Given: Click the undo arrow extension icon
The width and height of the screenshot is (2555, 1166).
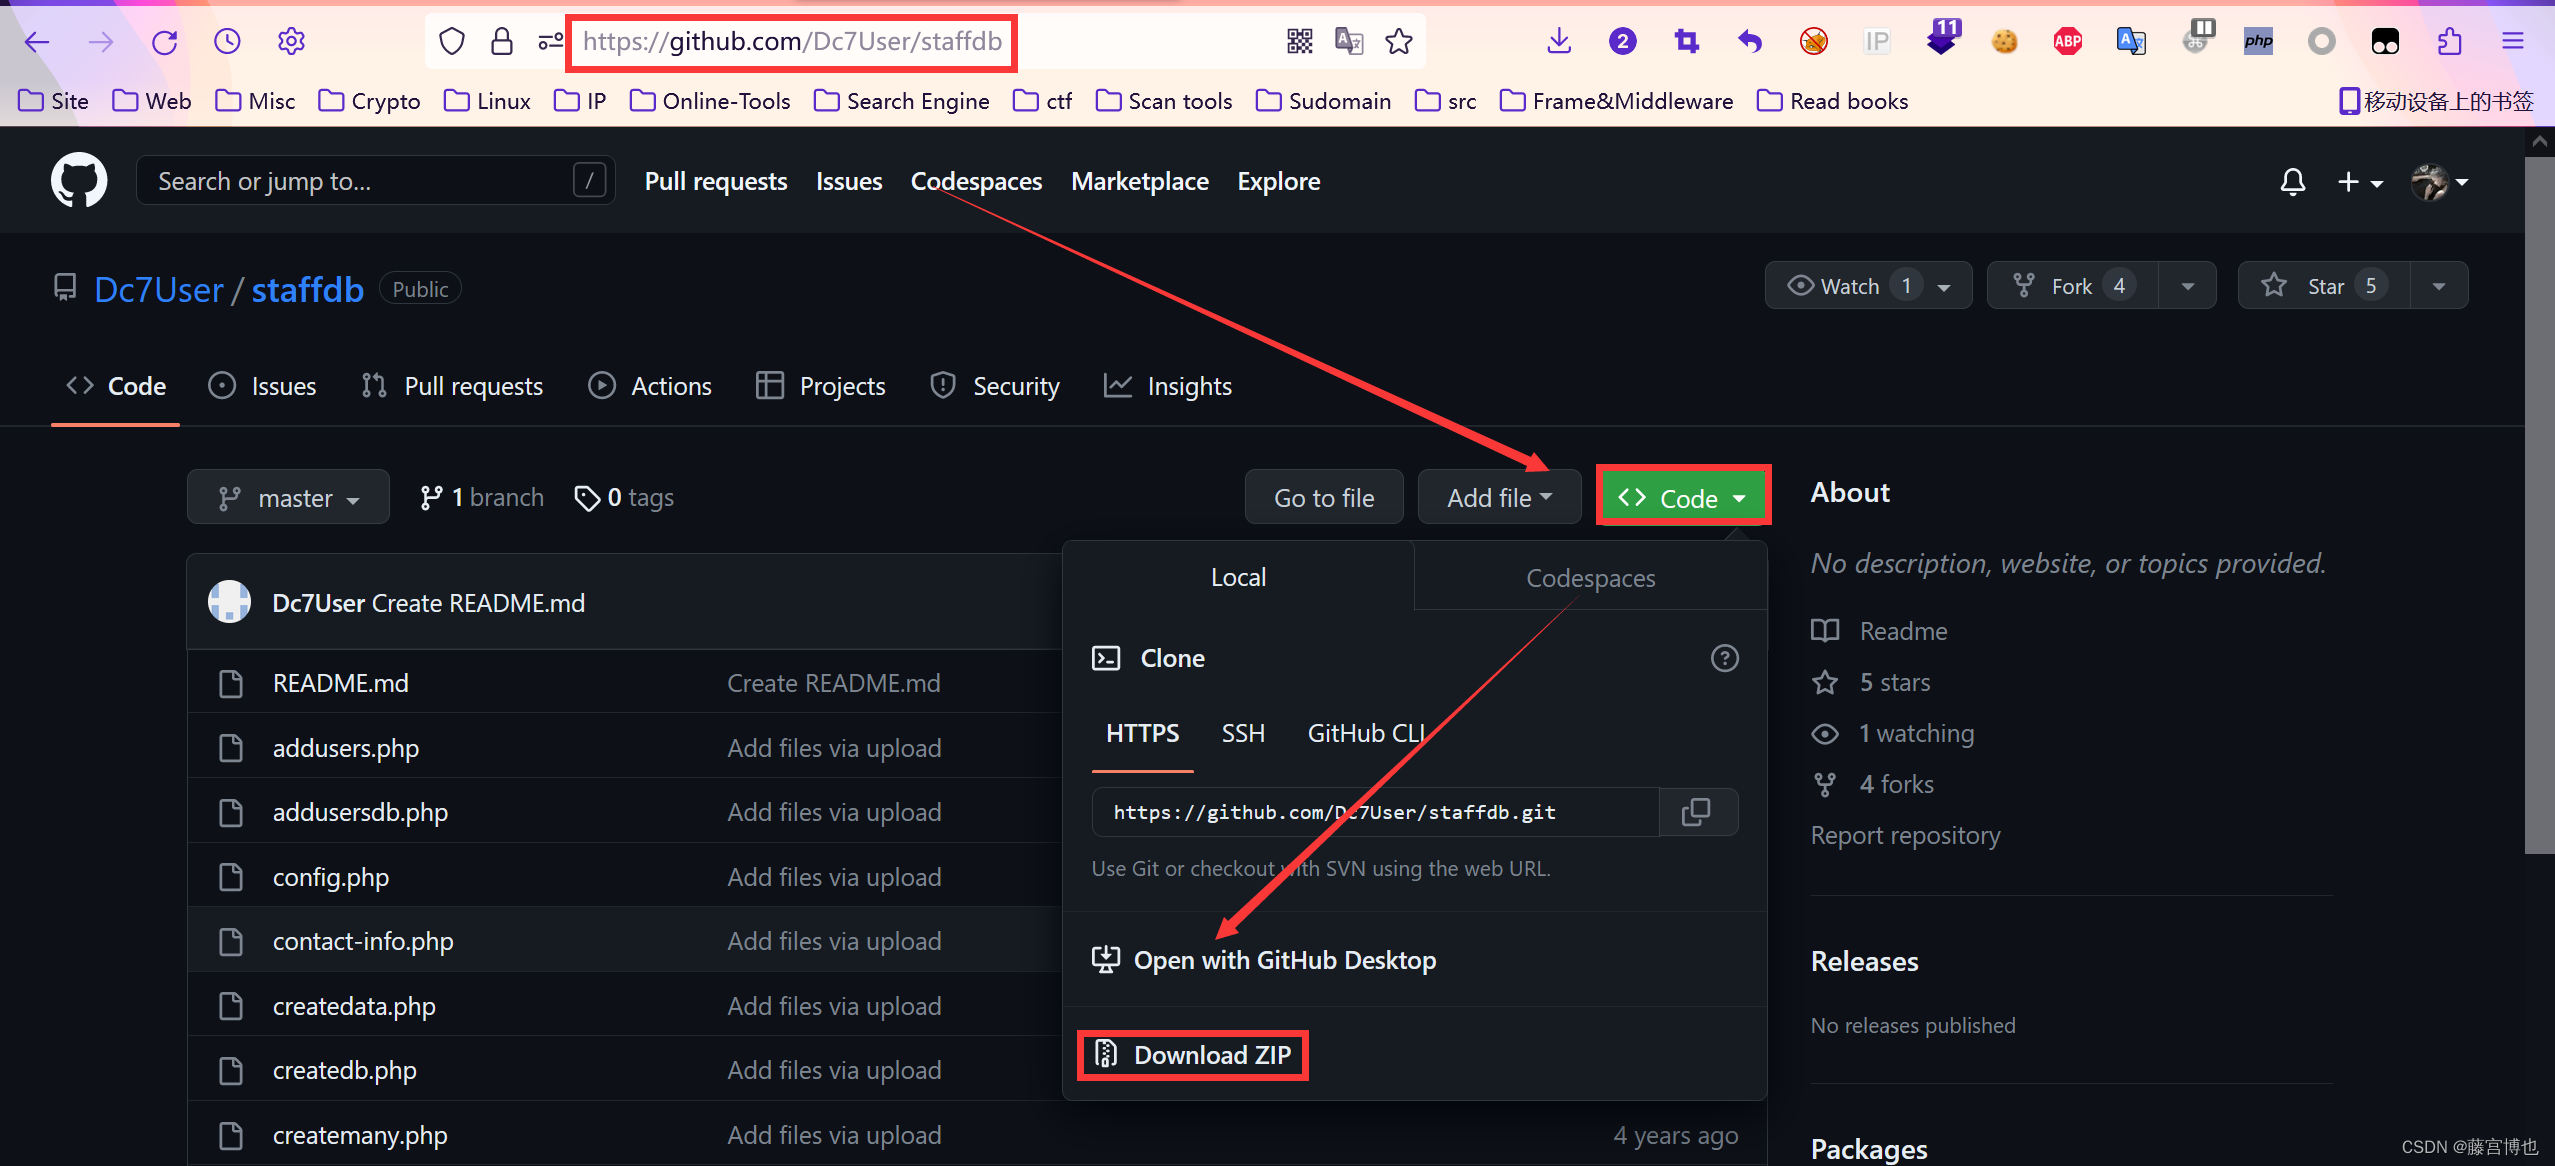Looking at the screenshot, I should pos(1750,42).
